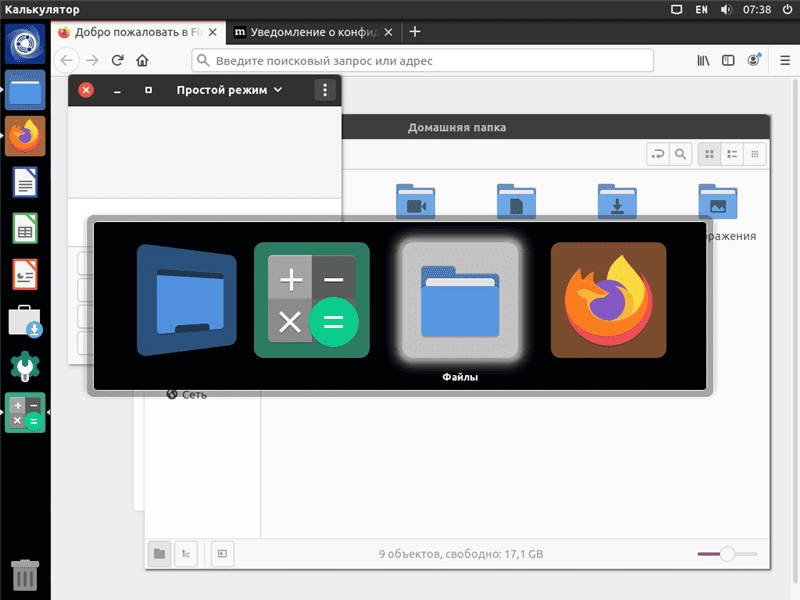
Task: Open keyboard layout EN indicator
Action: (702, 10)
